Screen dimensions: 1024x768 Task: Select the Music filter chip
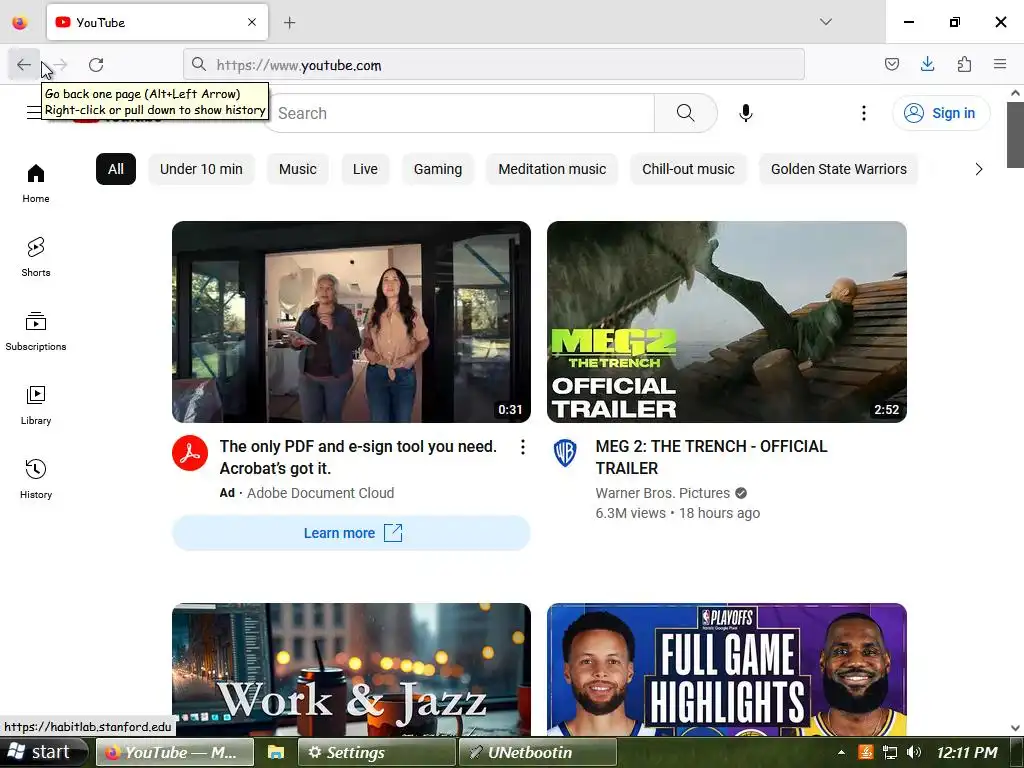[298, 169]
